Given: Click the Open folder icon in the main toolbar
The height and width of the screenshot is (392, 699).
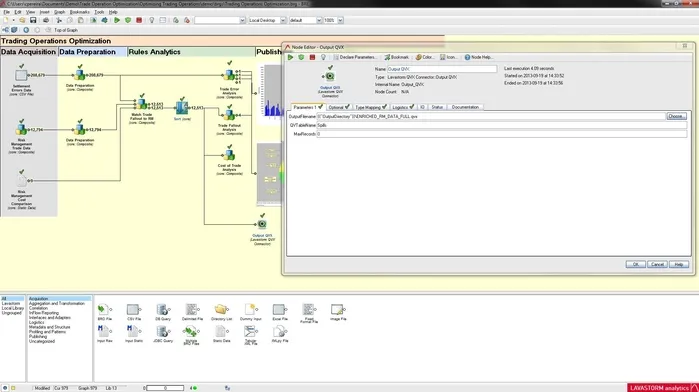Looking at the screenshot, I should coord(22,21).
